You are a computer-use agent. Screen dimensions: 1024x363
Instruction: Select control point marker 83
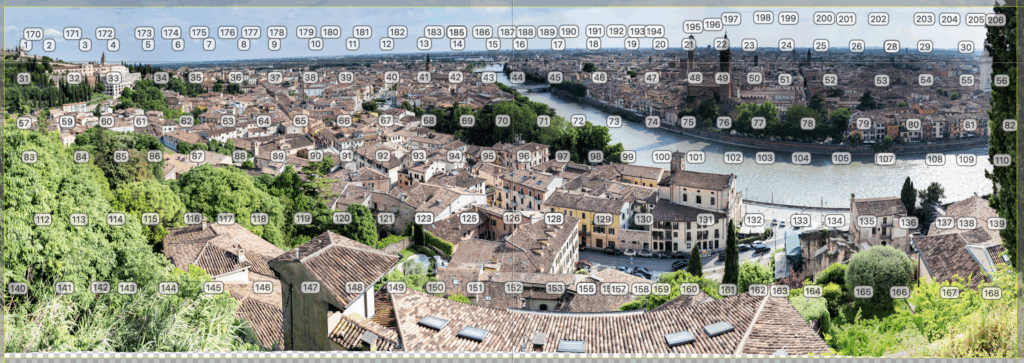click(29, 157)
